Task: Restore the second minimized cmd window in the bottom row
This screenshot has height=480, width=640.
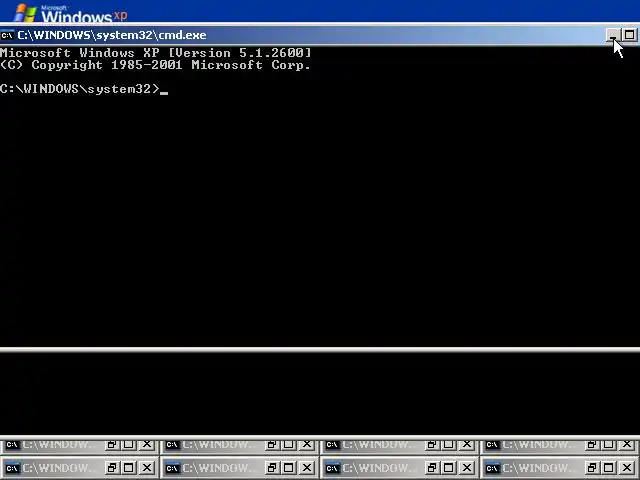Action: click(x=272, y=468)
